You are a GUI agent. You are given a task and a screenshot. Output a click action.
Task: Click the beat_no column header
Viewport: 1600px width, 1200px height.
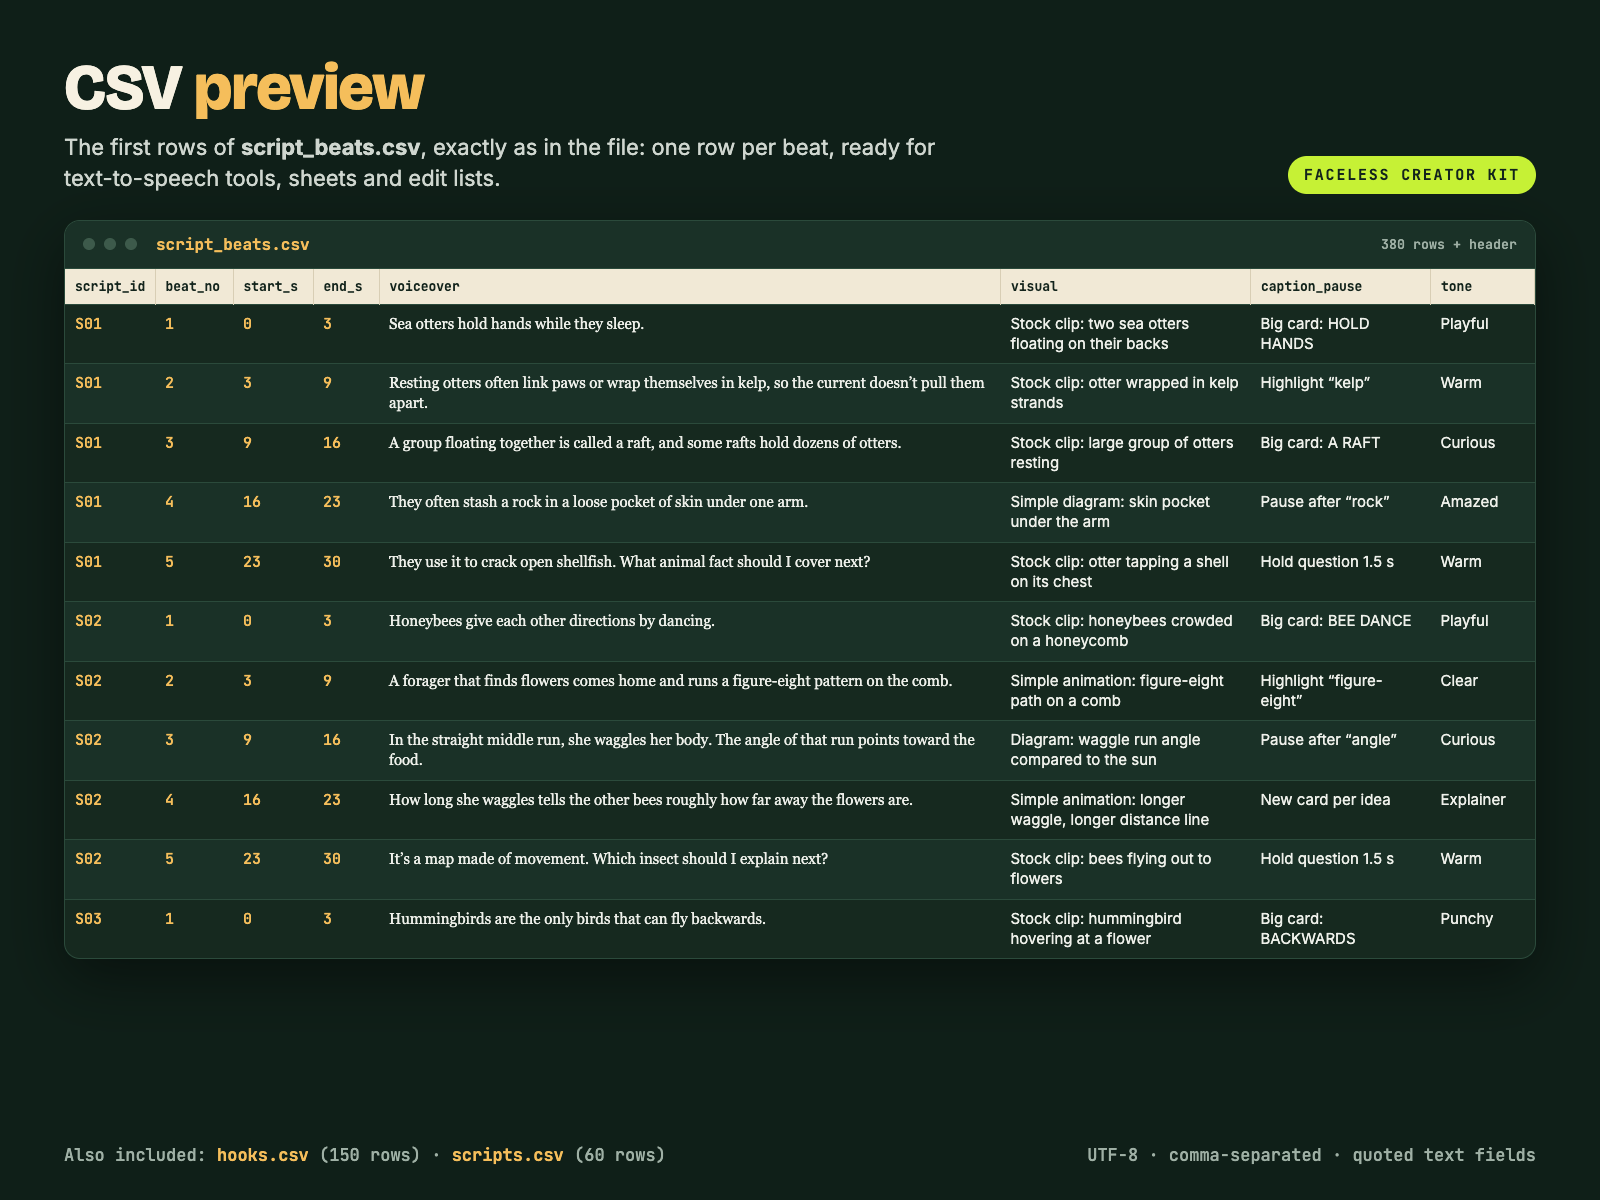tap(193, 286)
